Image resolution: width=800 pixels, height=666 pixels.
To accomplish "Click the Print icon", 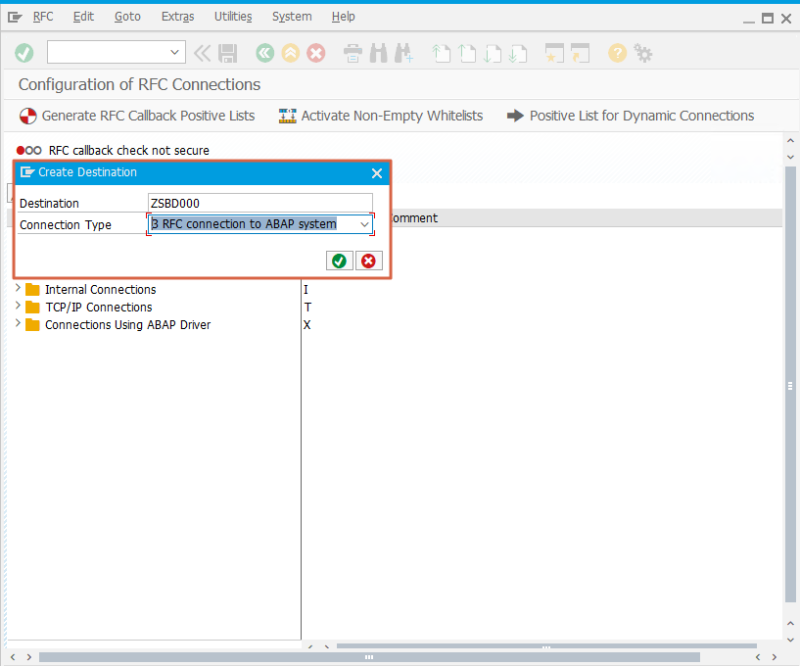I will coord(353,53).
